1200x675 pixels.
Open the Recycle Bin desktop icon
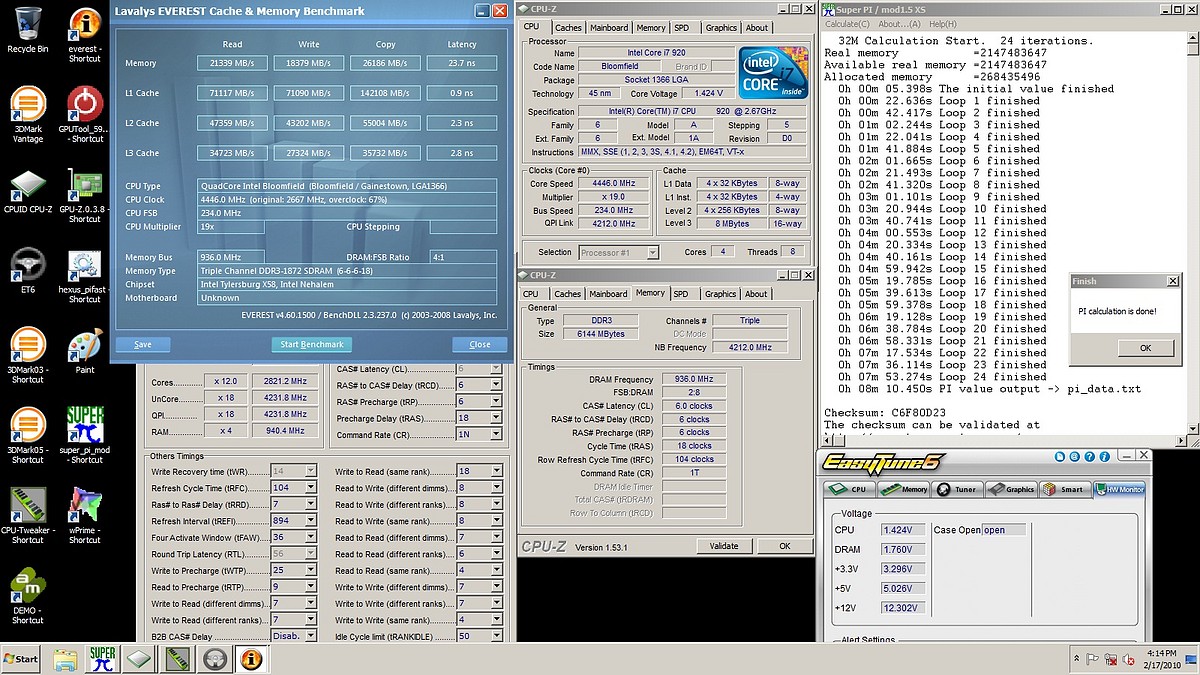click(x=28, y=28)
